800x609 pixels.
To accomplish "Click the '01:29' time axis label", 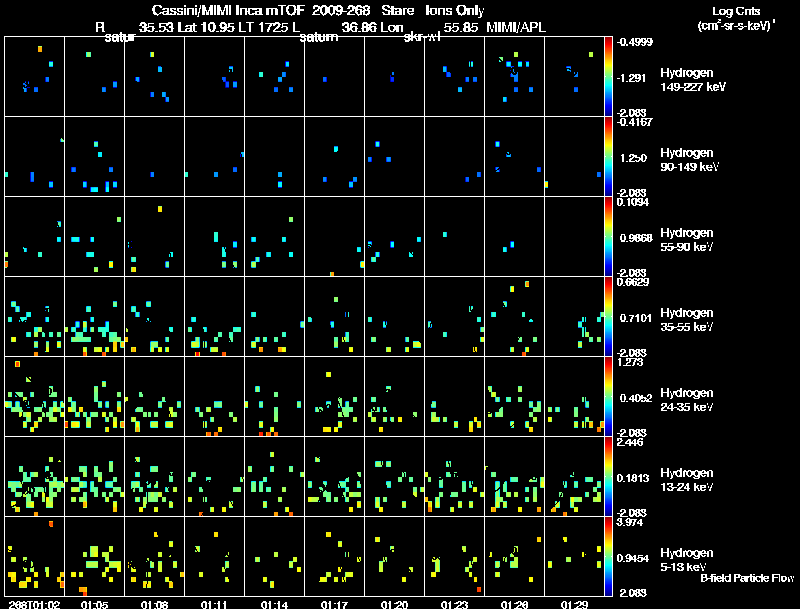I will [x=574, y=604].
